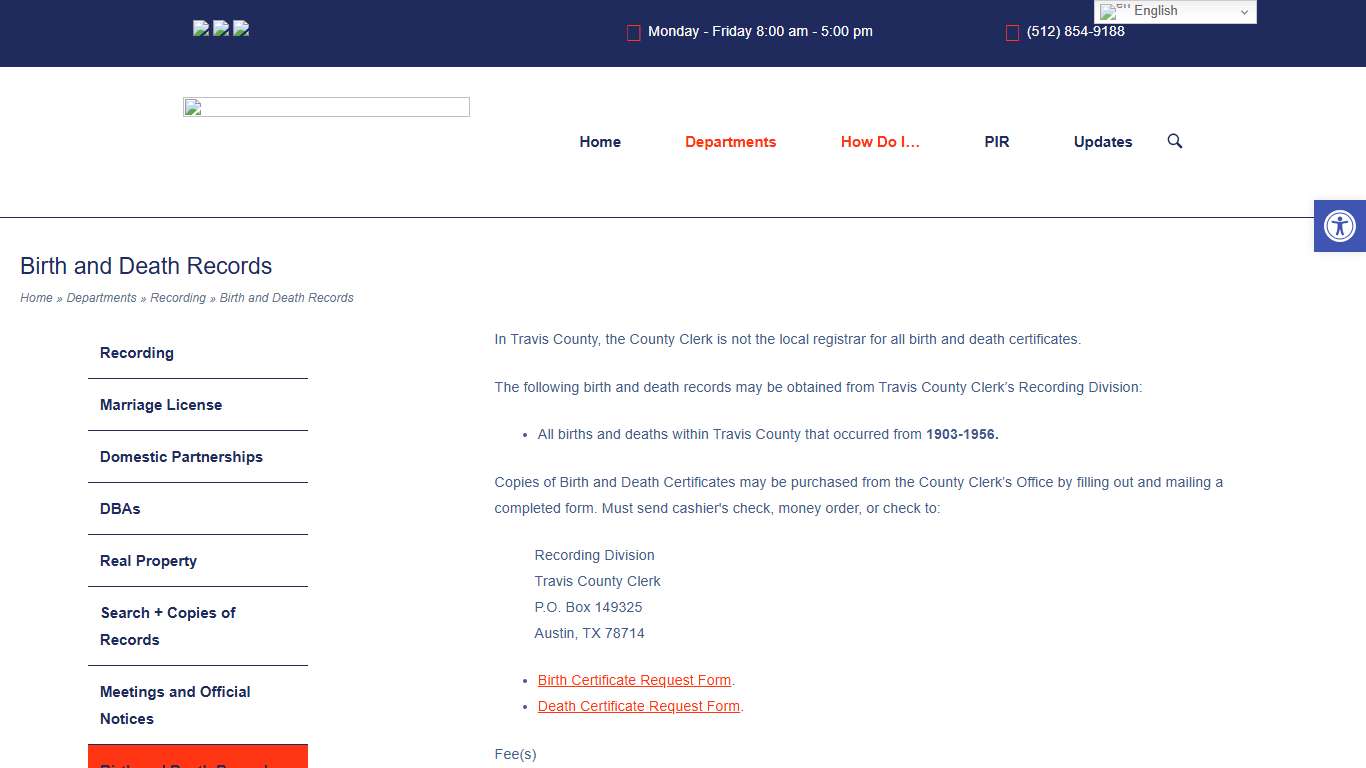Open the Birth Certificate Request Form
The height and width of the screenshot is (768, 1366).
(x=634, y=680)
